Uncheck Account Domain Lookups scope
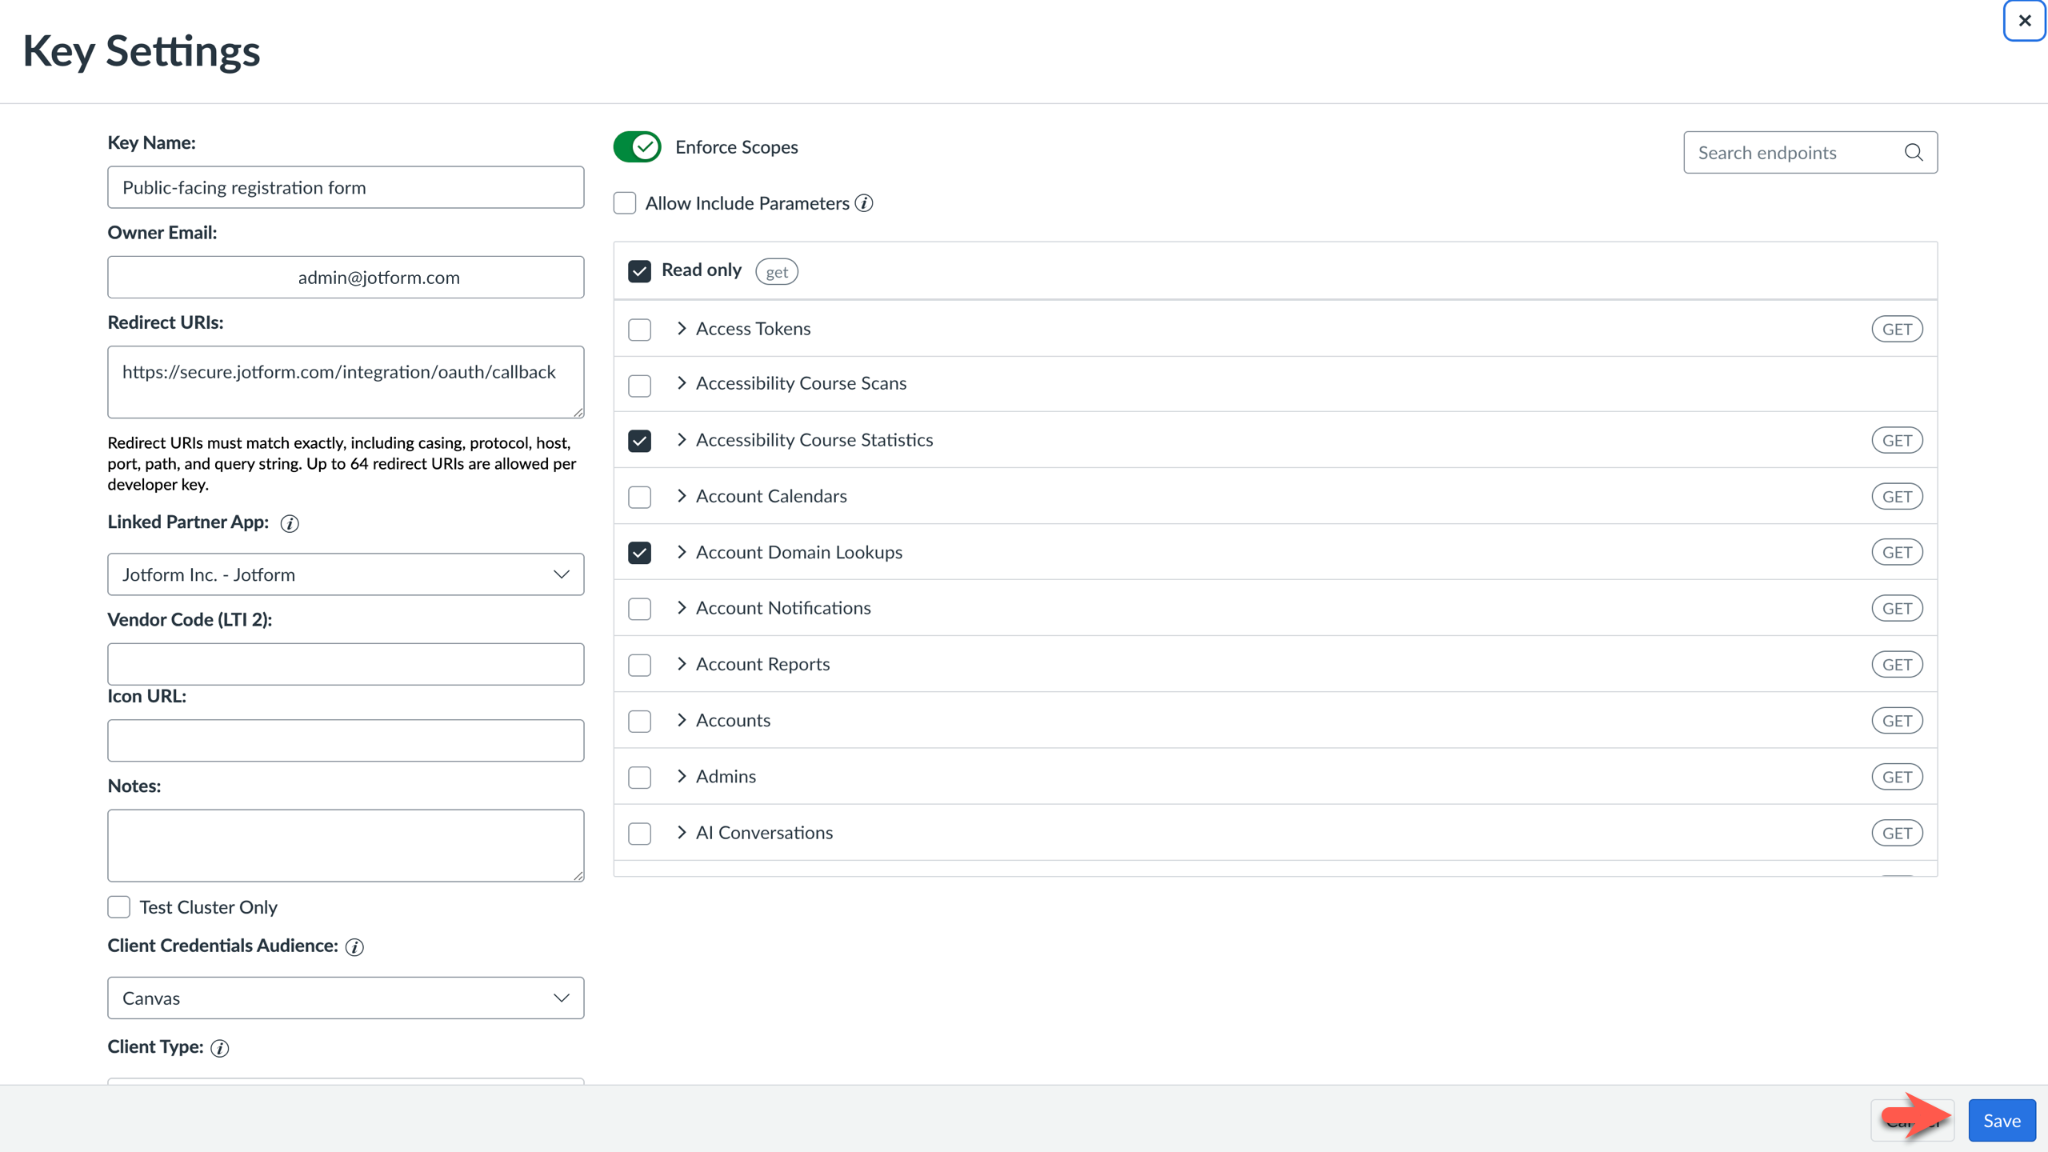2048x1152 pixels. tap(640, 553)
